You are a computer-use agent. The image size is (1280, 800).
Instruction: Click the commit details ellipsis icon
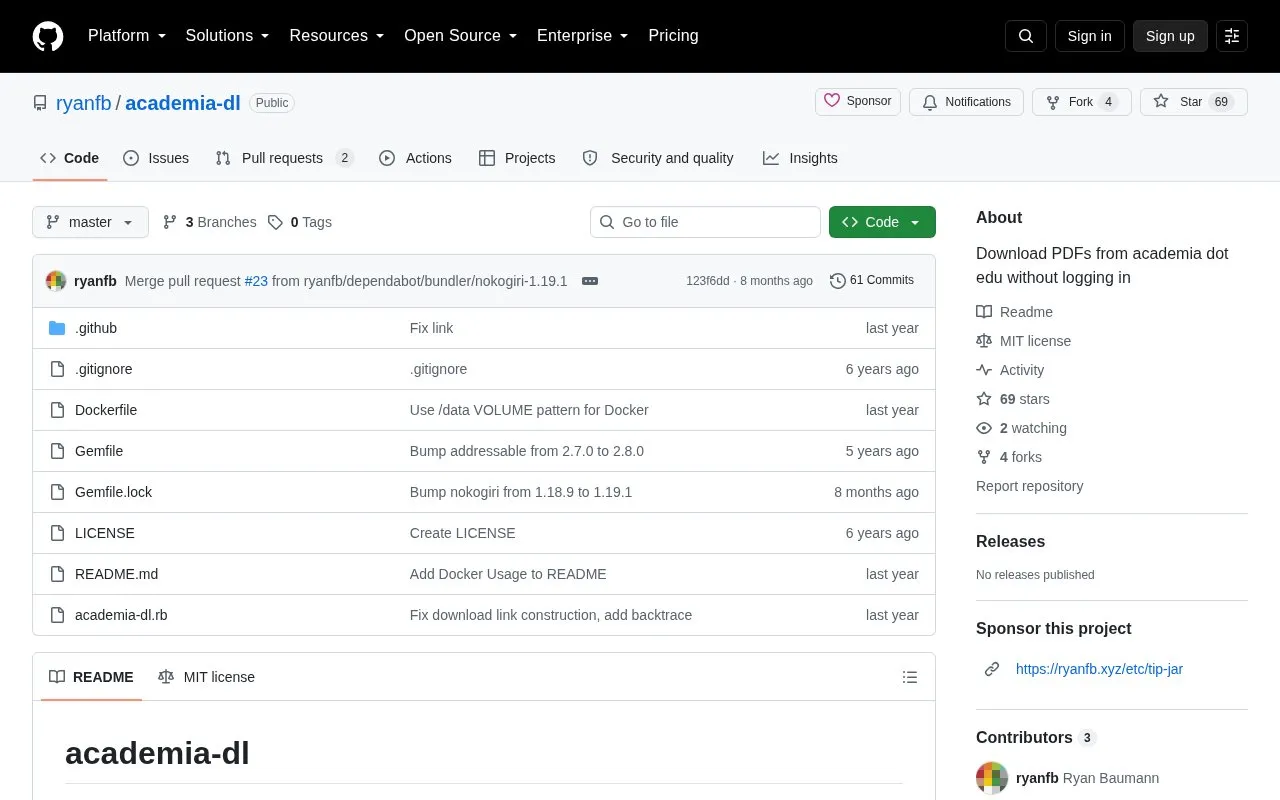click(590, 281)
